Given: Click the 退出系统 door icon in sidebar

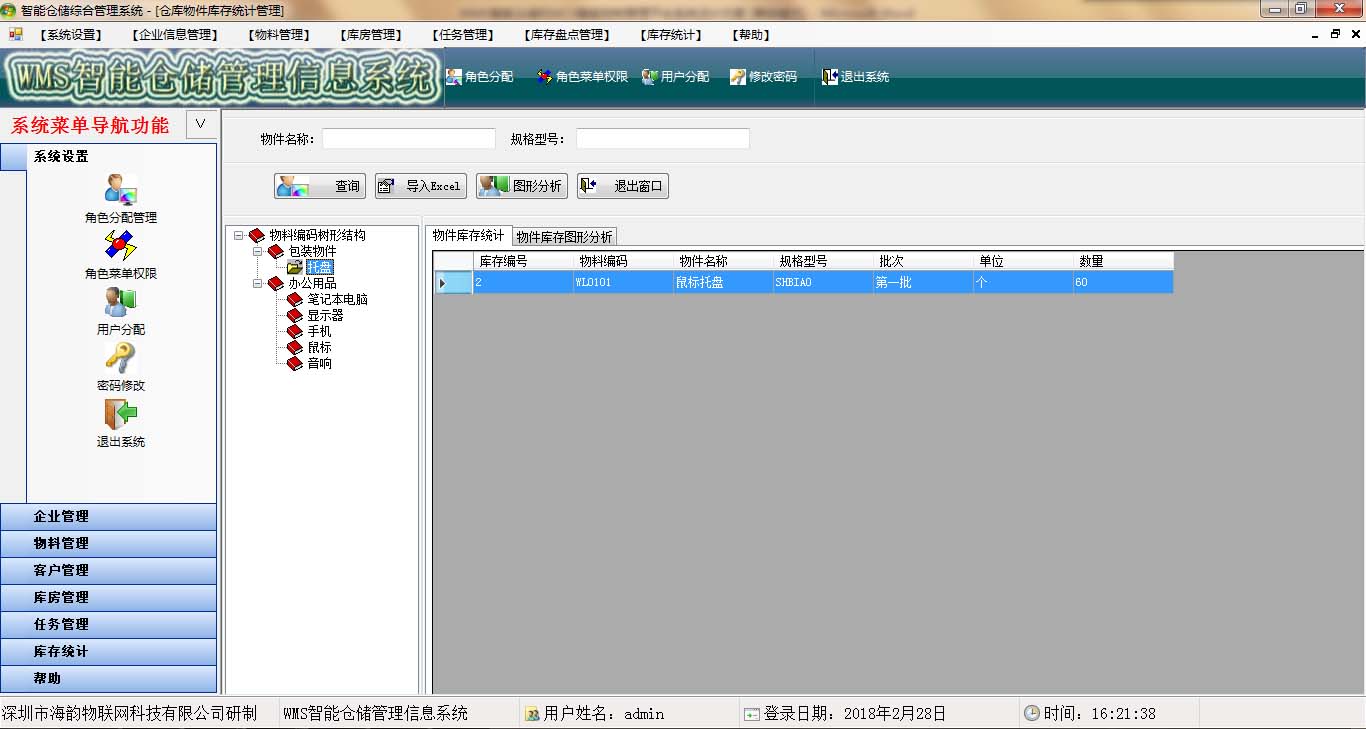Looking at the screenshot, I should (x=121, y=414).
